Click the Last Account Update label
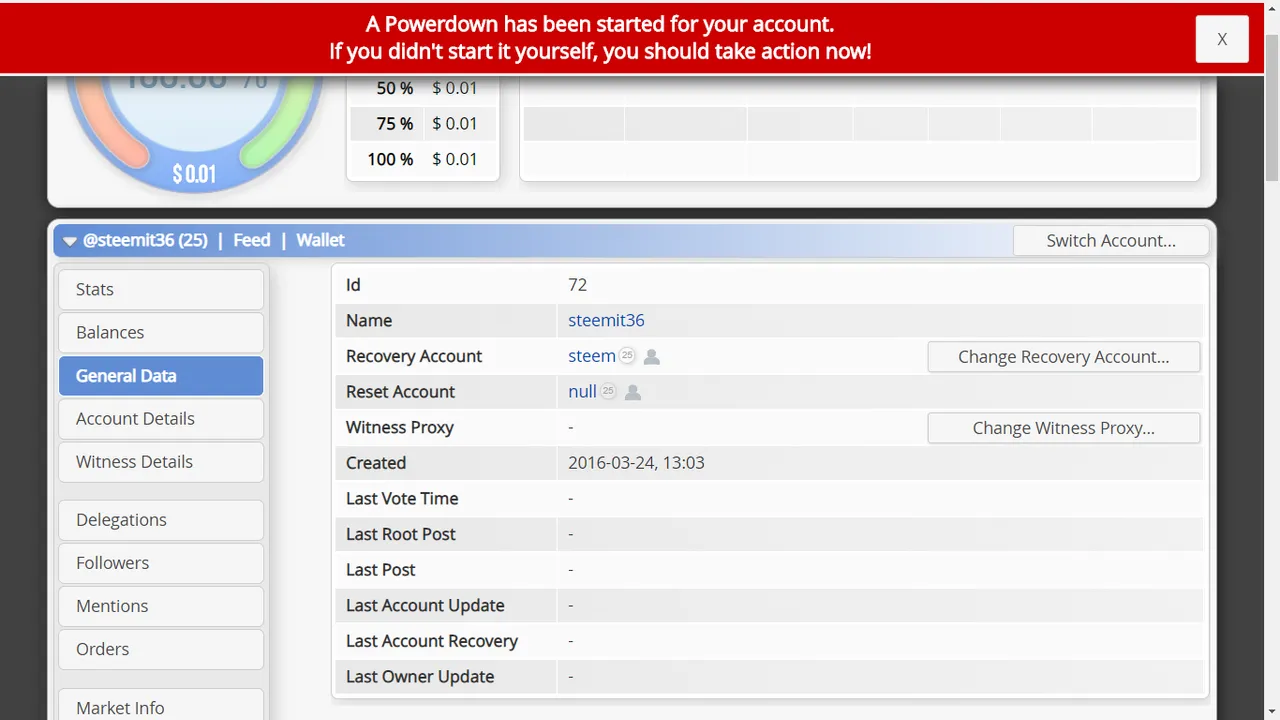Screen dimensions: 1280x720 [x=425, y=605]
